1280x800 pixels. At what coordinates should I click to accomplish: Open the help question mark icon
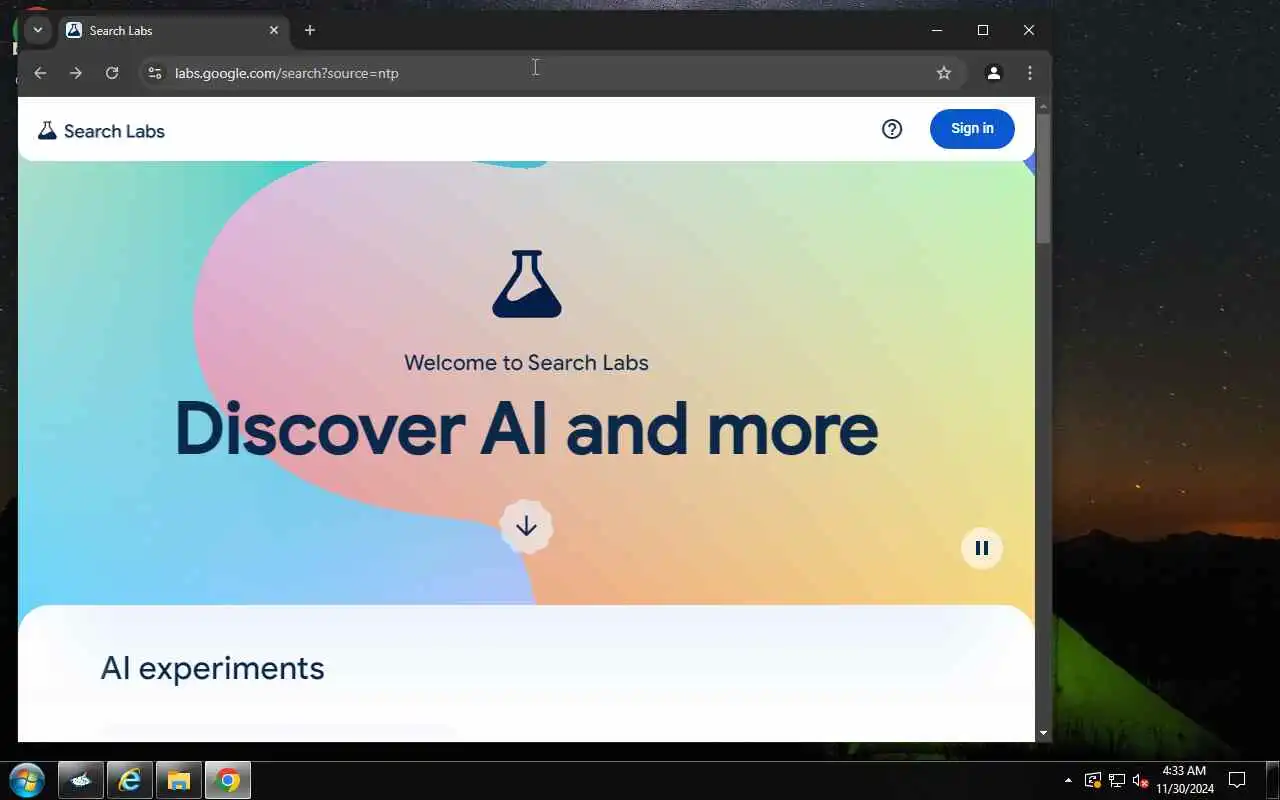[x=892, y=129]
